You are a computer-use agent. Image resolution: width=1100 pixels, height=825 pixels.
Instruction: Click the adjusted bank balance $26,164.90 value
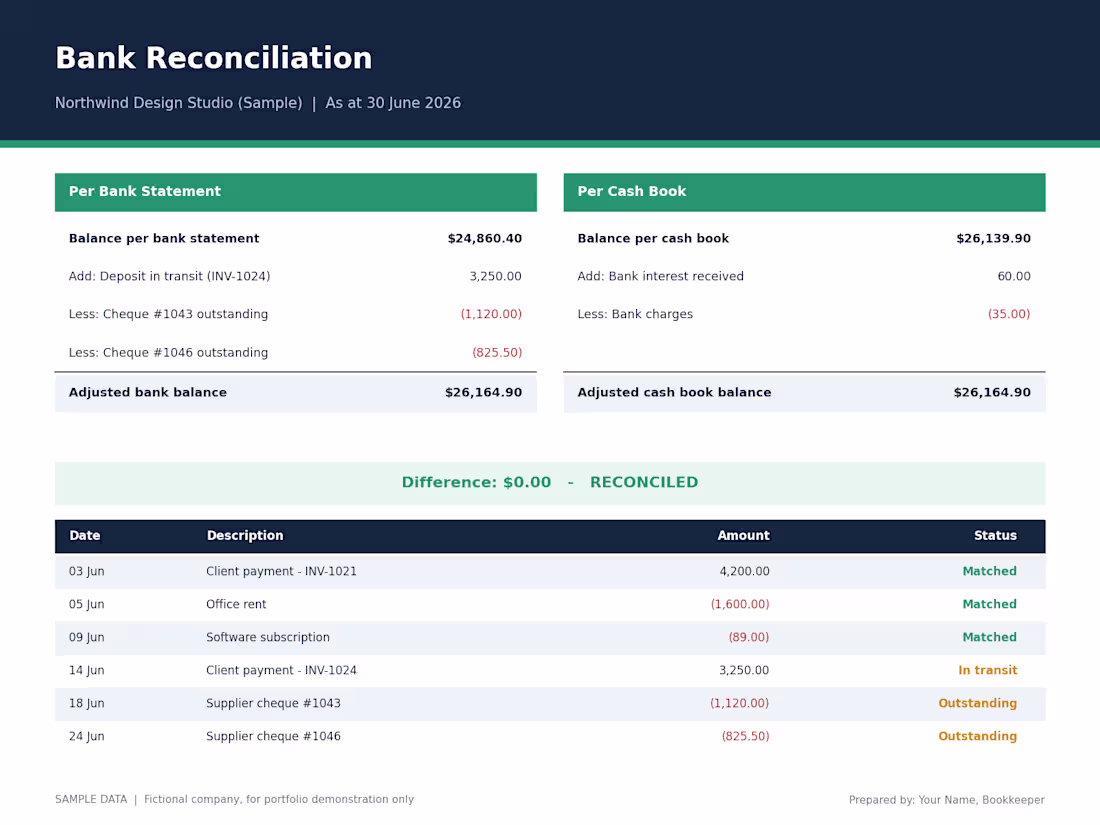click(x=483, y=393)
